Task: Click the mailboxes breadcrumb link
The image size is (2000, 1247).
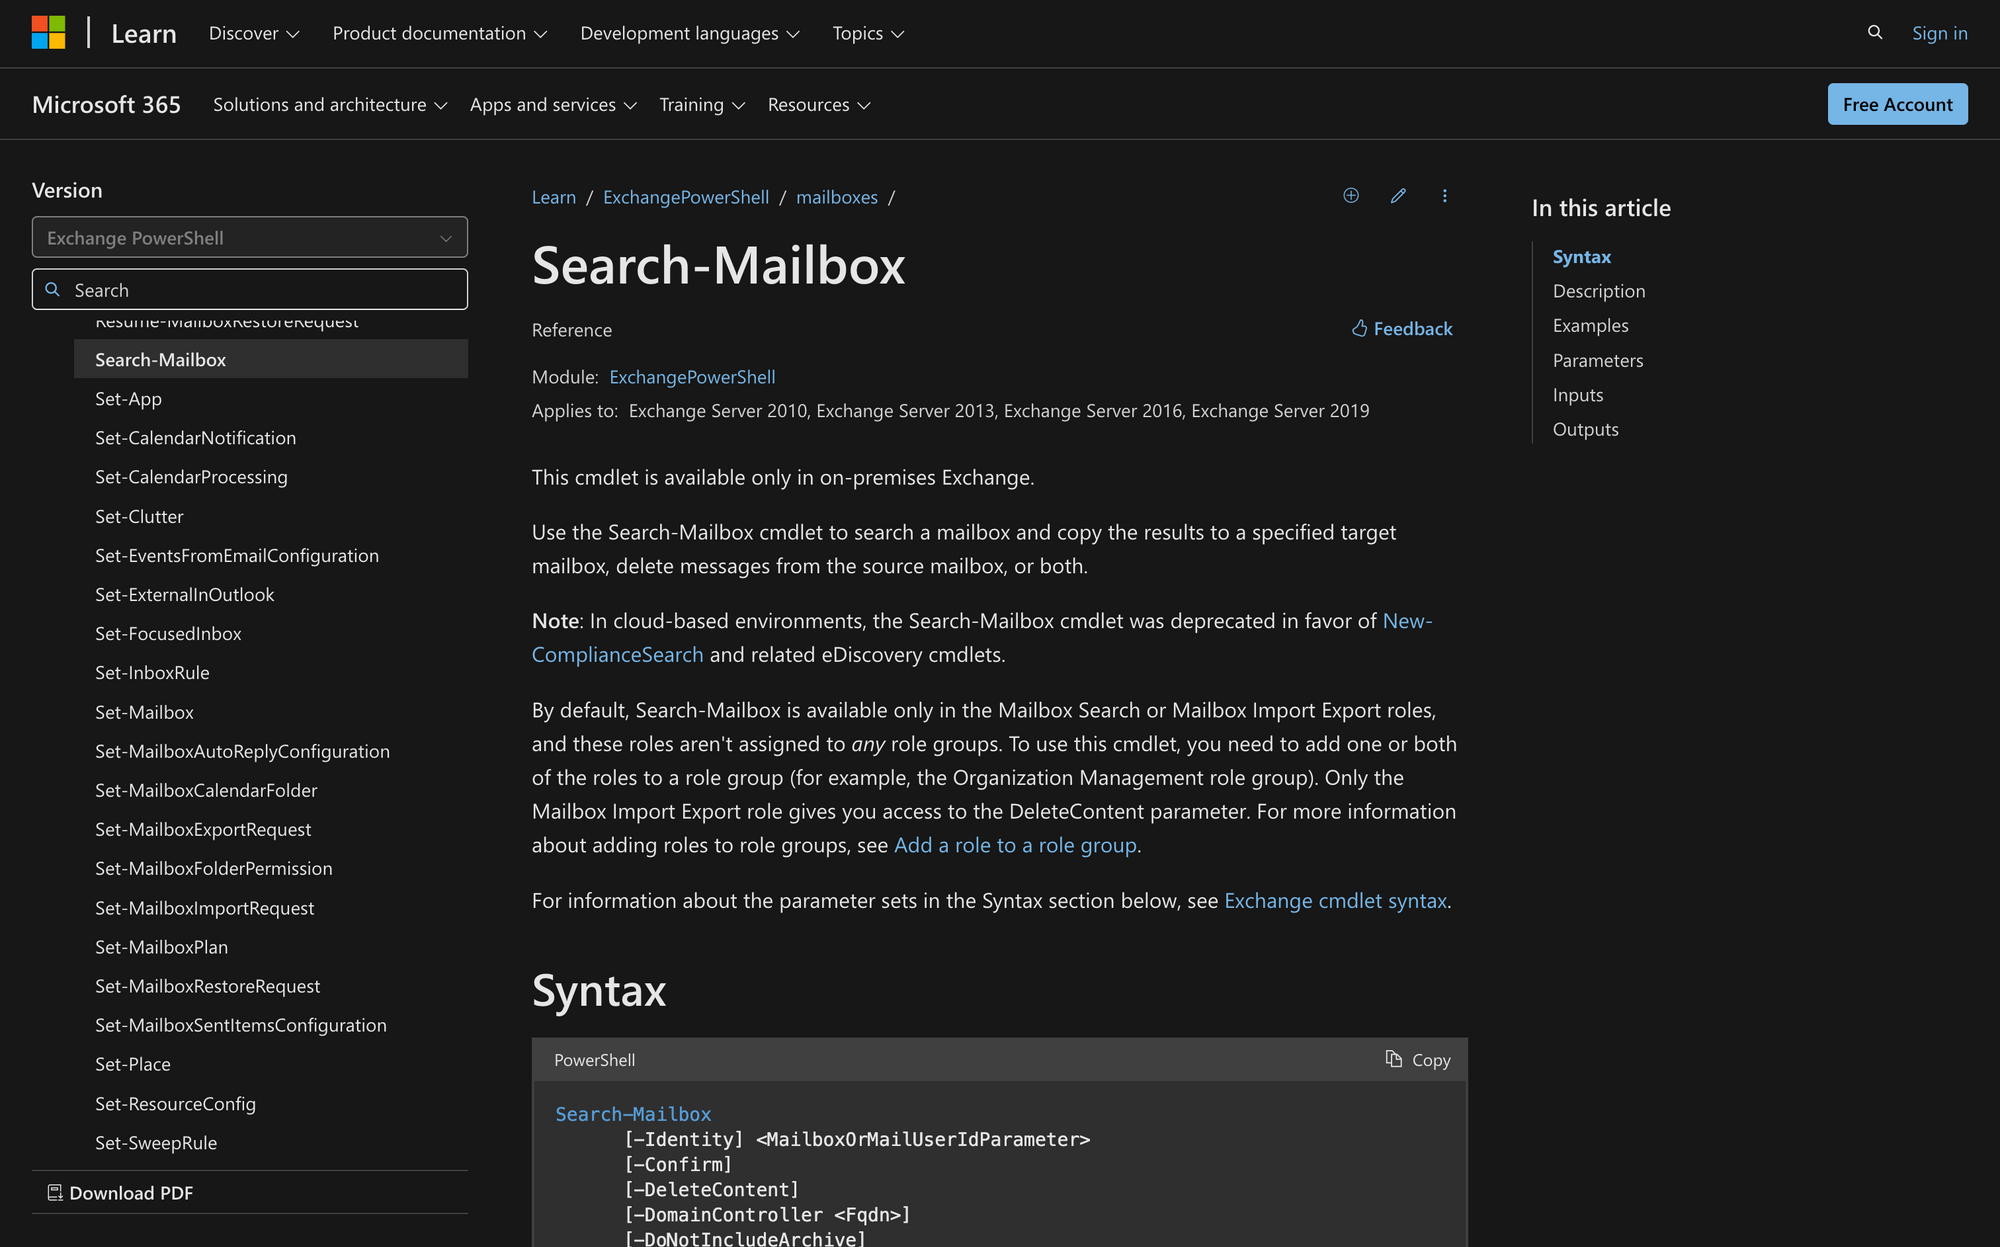Action: point(837,198)
